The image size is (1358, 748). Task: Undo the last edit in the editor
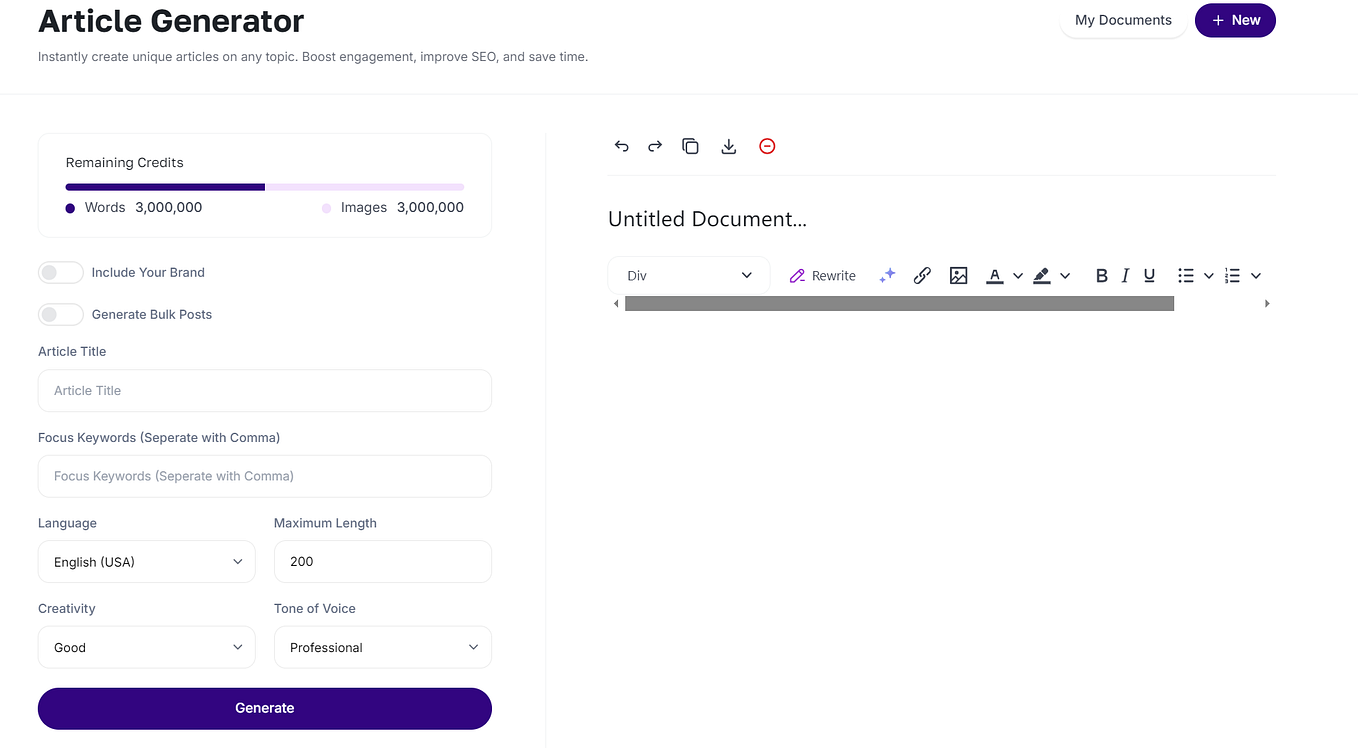(x=621, y=146)
